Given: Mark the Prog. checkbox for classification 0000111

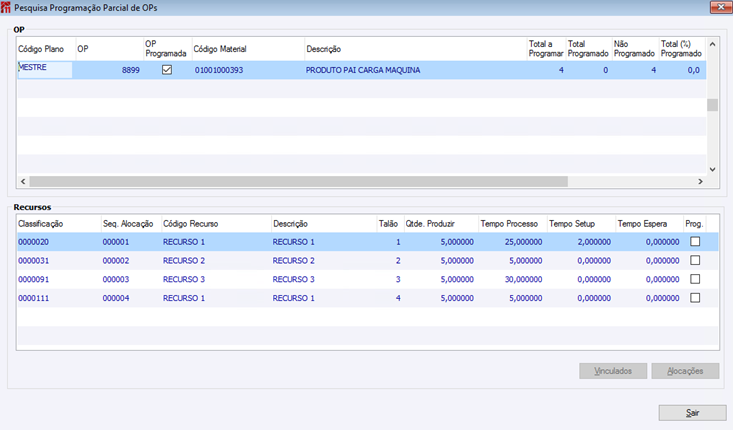Looking at the screenshot, I should click(695, 298).
